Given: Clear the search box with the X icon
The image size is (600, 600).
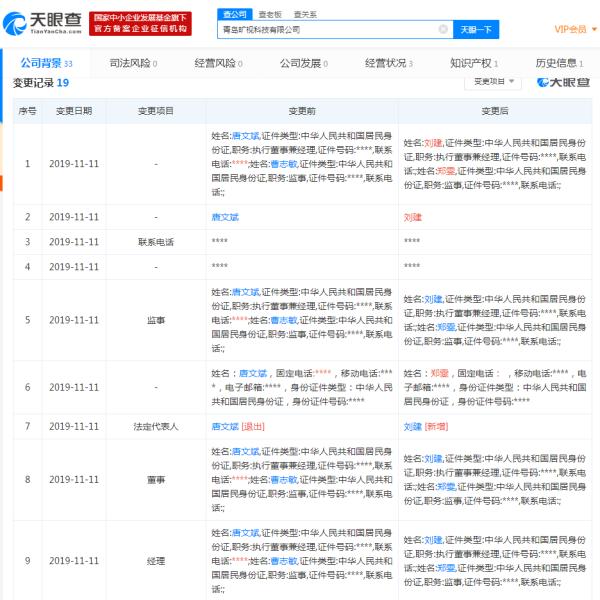Looking at the screenshot, I should point(443,29).
